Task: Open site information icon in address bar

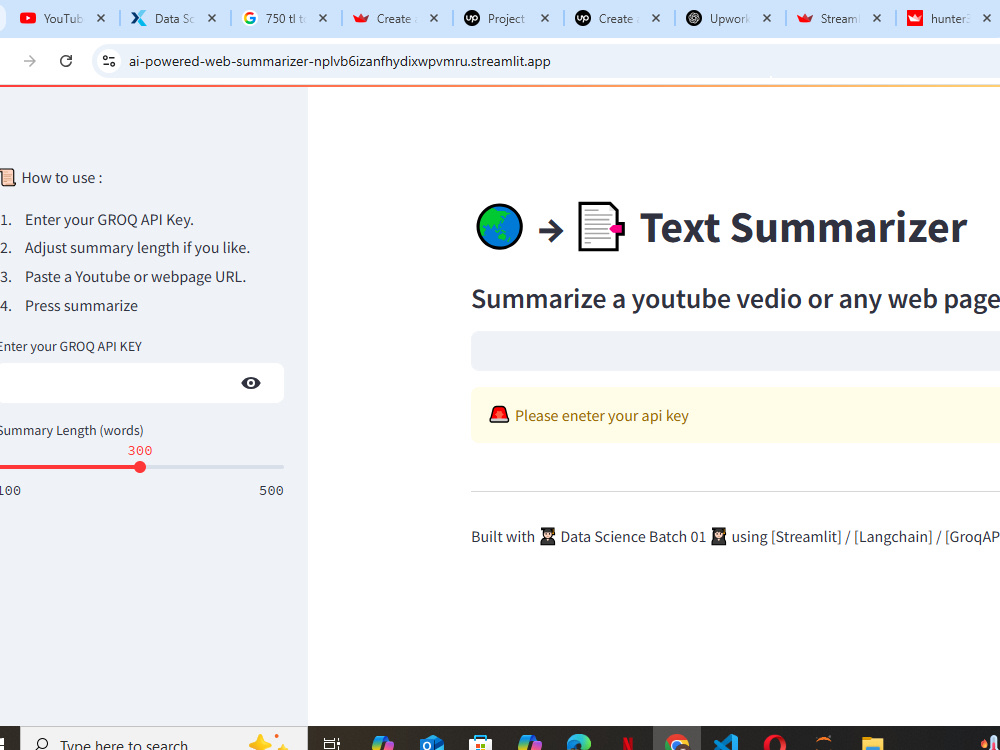Action: (109, 61)
